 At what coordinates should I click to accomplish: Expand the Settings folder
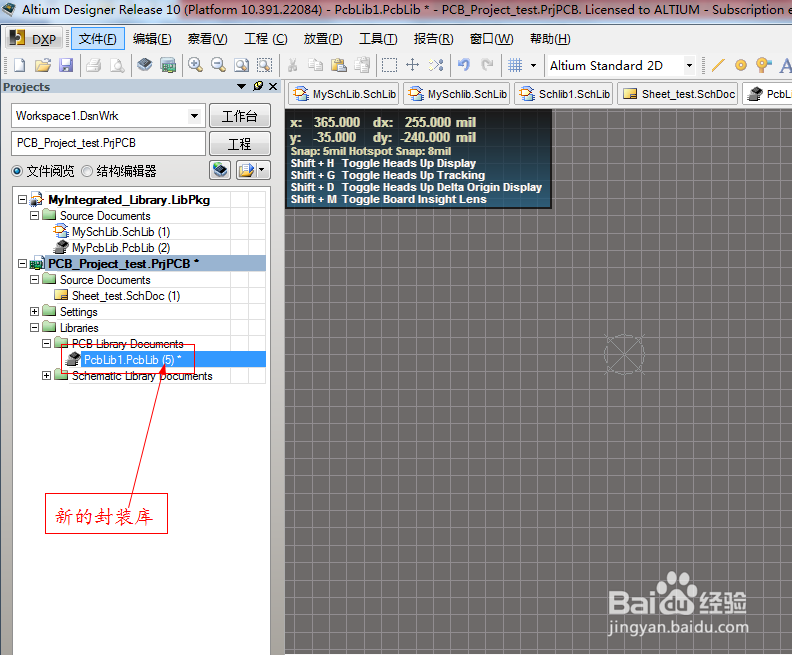(x=34, y=312)
